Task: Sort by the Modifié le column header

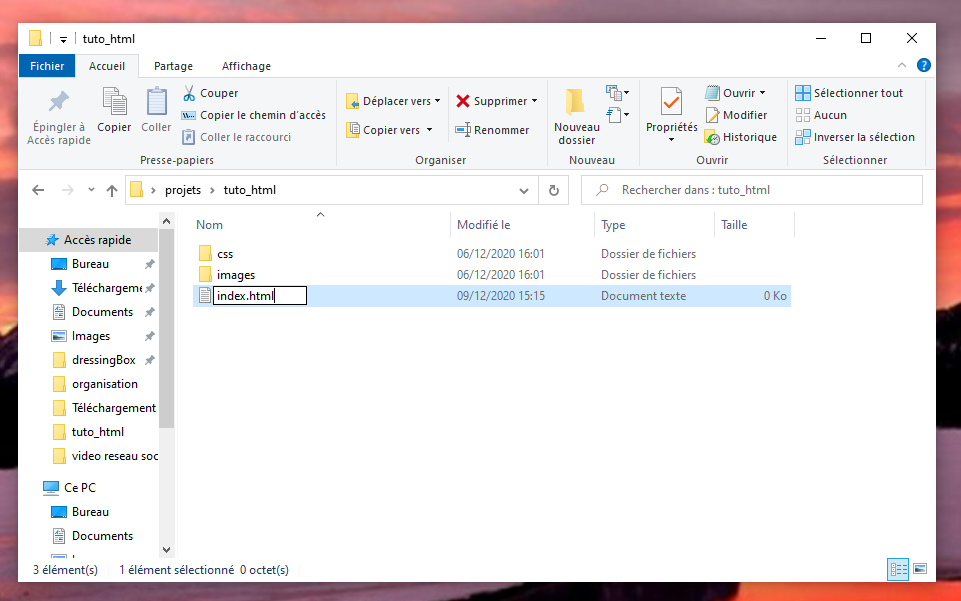Action: pyautogui.click(x=484, y=225)
